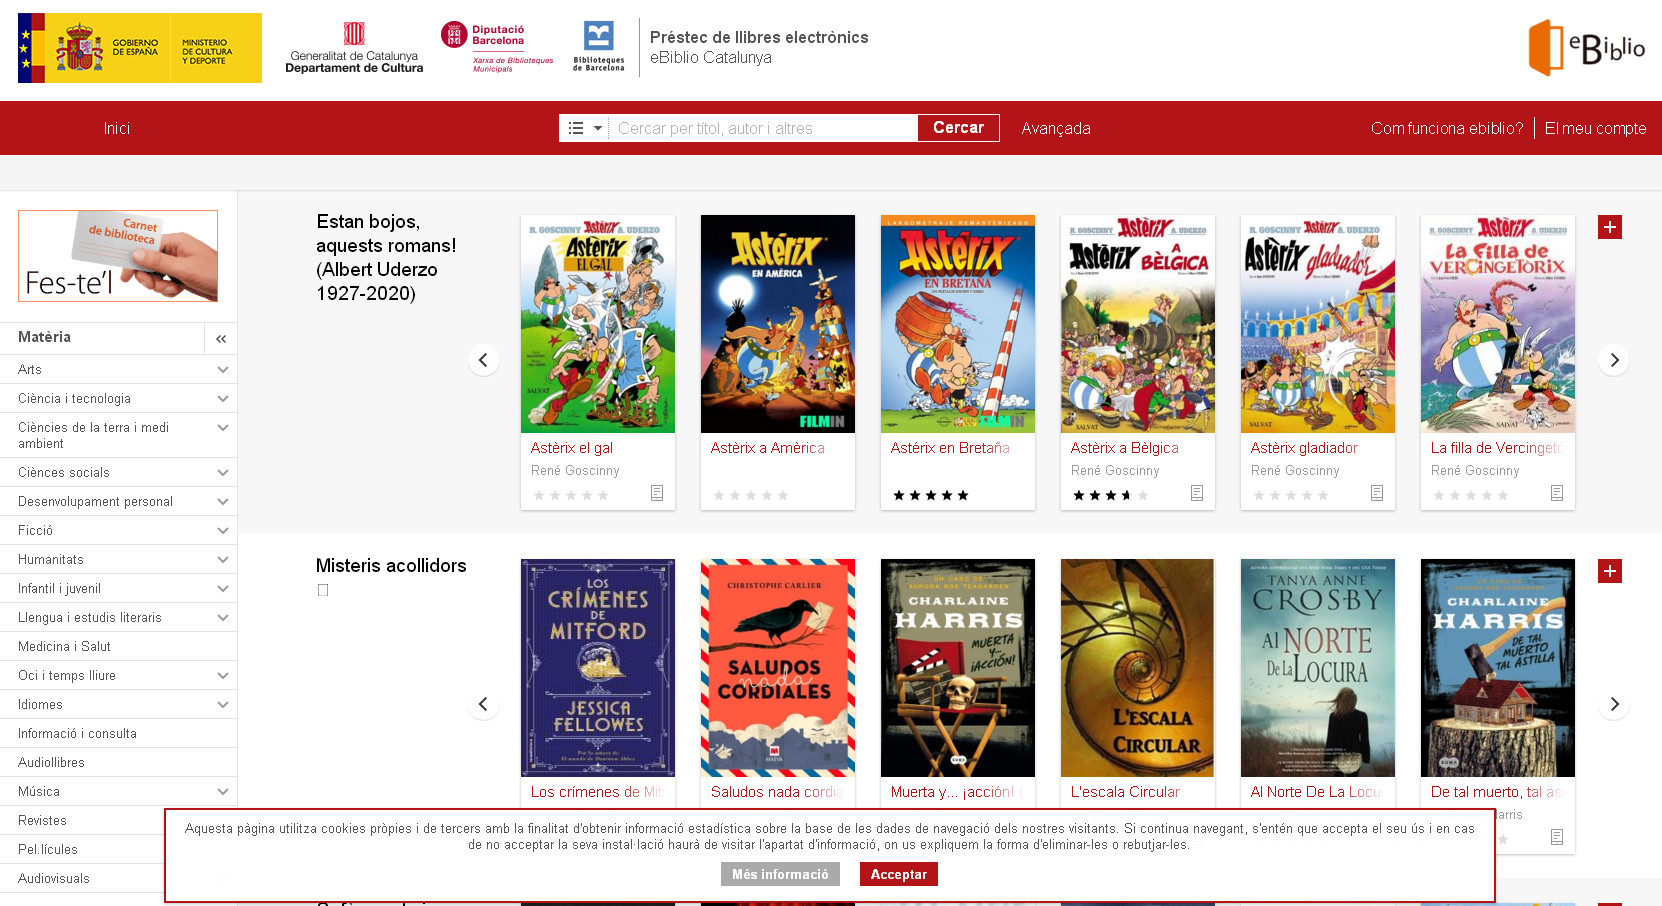Click the Diputació Barcelona logo
Screen dimensions: 1662x906
[x=497, y=48]
